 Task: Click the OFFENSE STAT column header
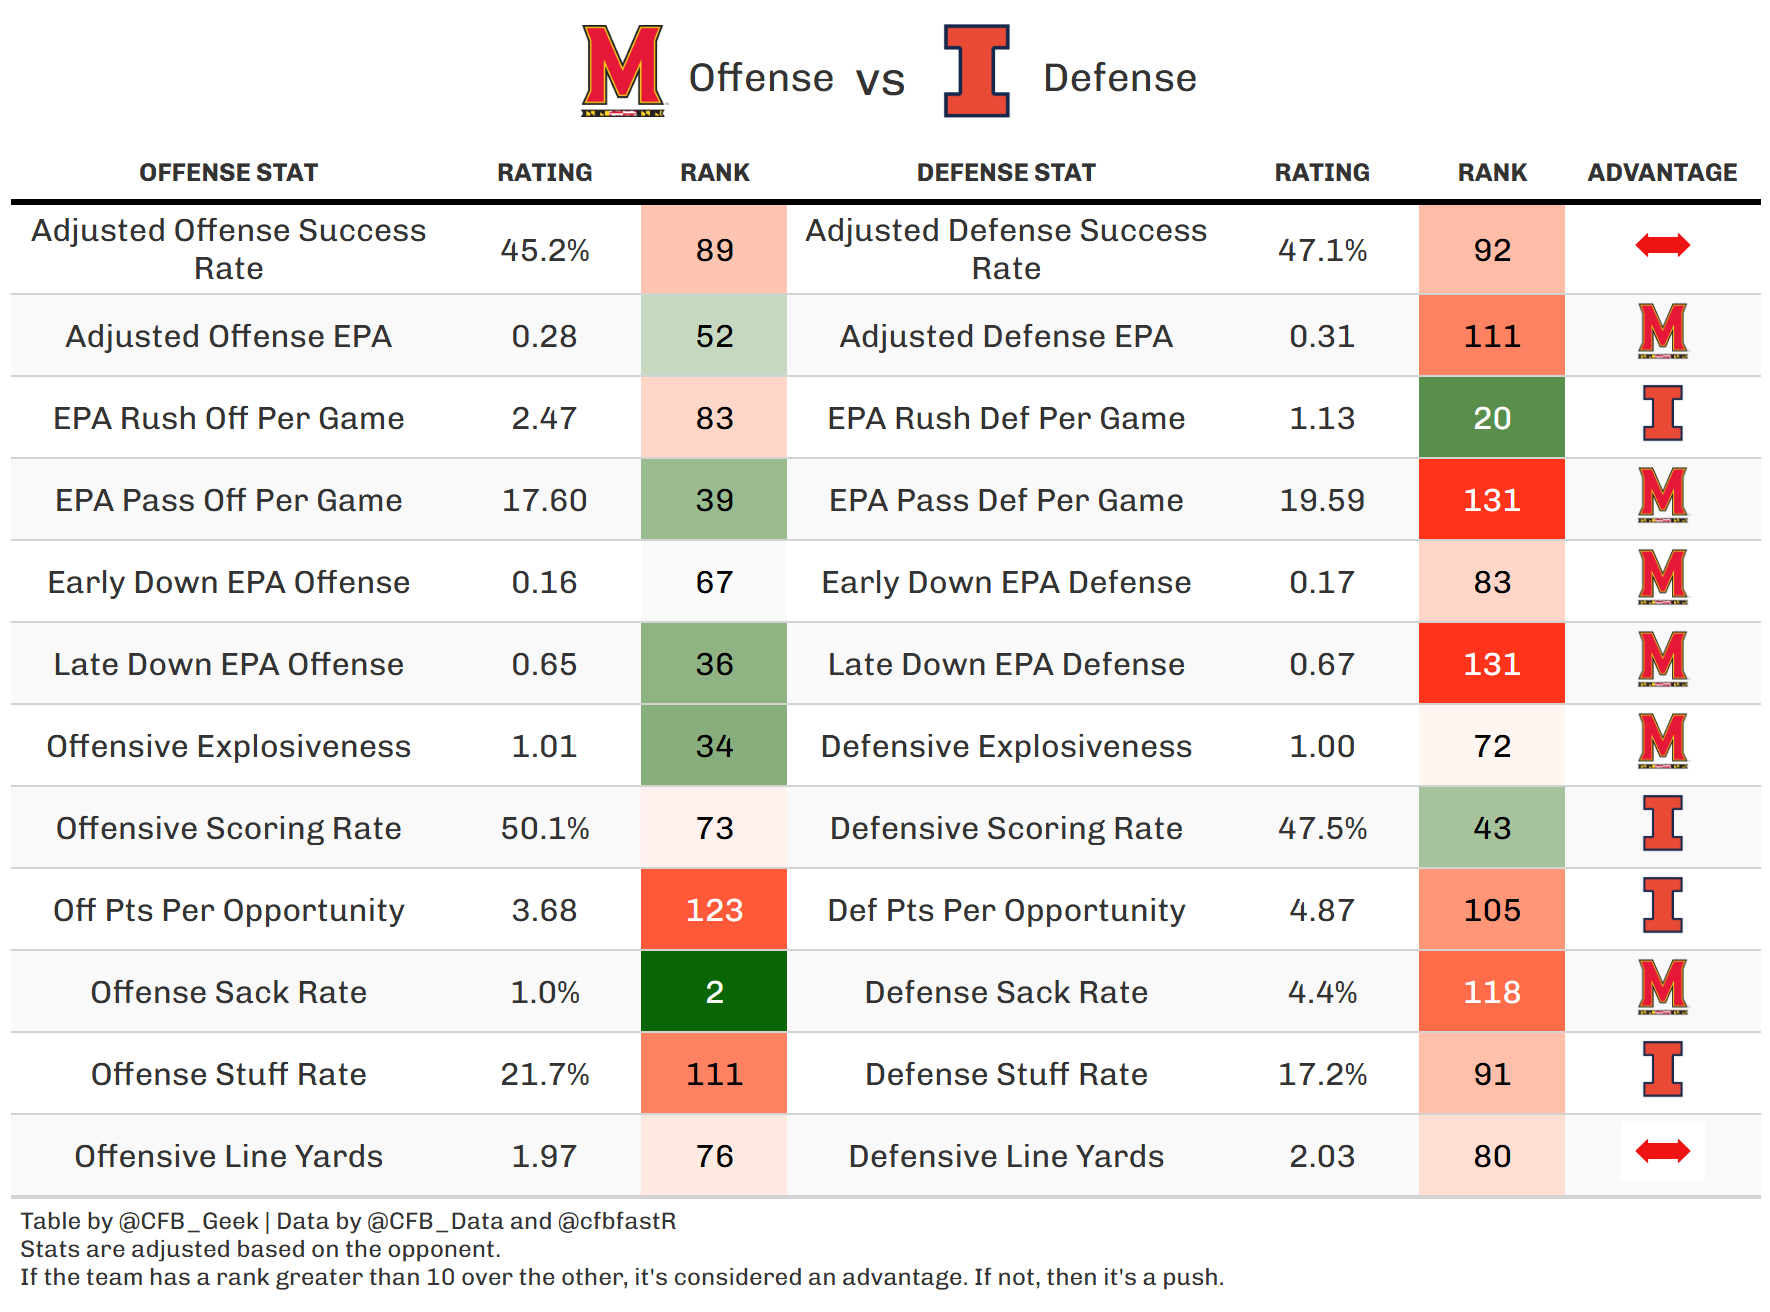[228, 173]
